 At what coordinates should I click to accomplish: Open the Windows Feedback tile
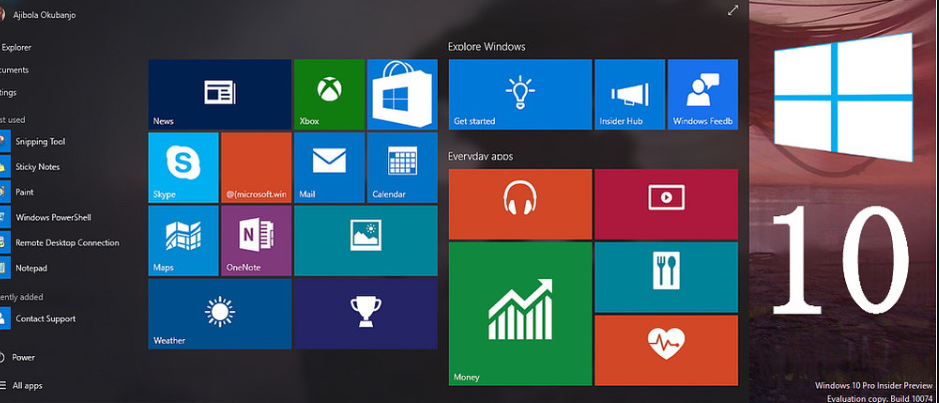[x=703, y=94]
